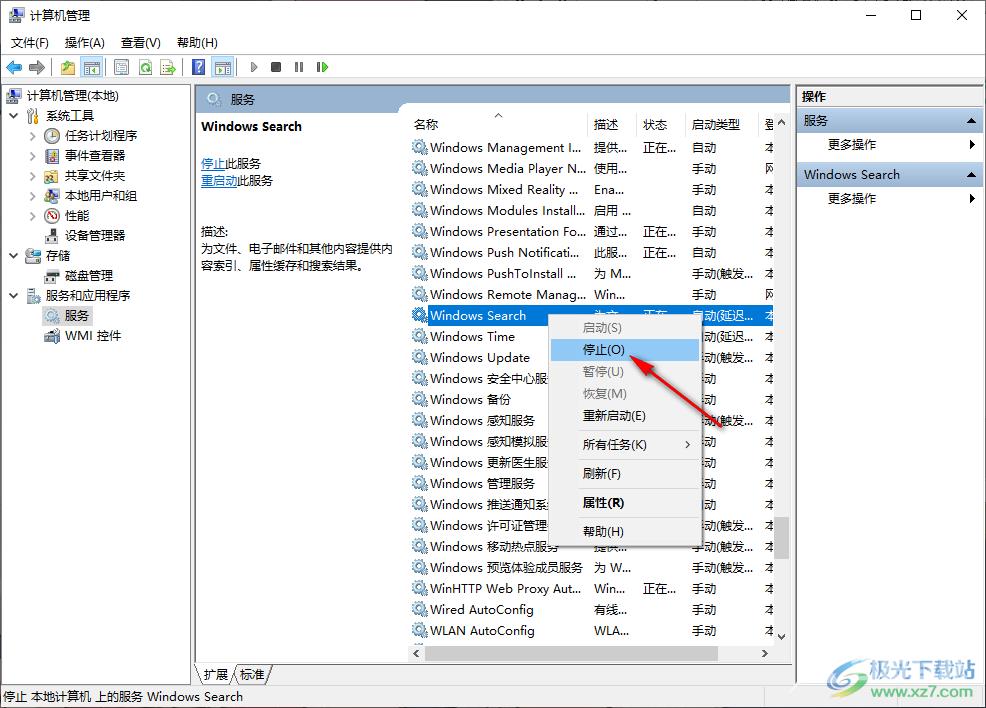Viewport: 986px width, 708px height.
Task: Choose 停止(O) in the context menu
Action: (x=624, y=350)
